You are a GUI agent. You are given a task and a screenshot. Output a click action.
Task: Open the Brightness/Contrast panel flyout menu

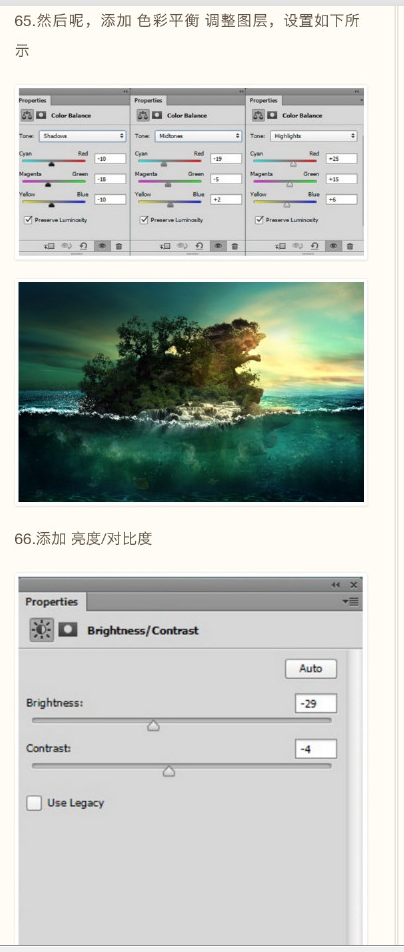pos(351,602)
